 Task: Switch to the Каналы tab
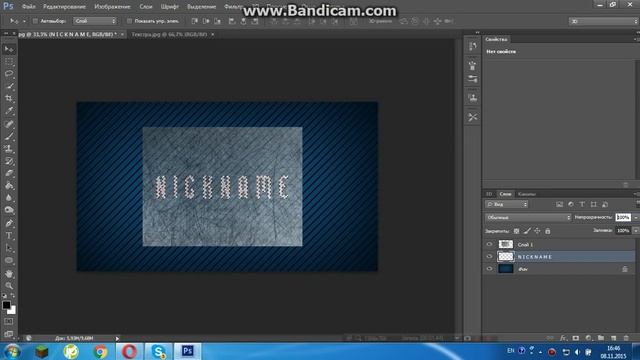pos(527,194)
